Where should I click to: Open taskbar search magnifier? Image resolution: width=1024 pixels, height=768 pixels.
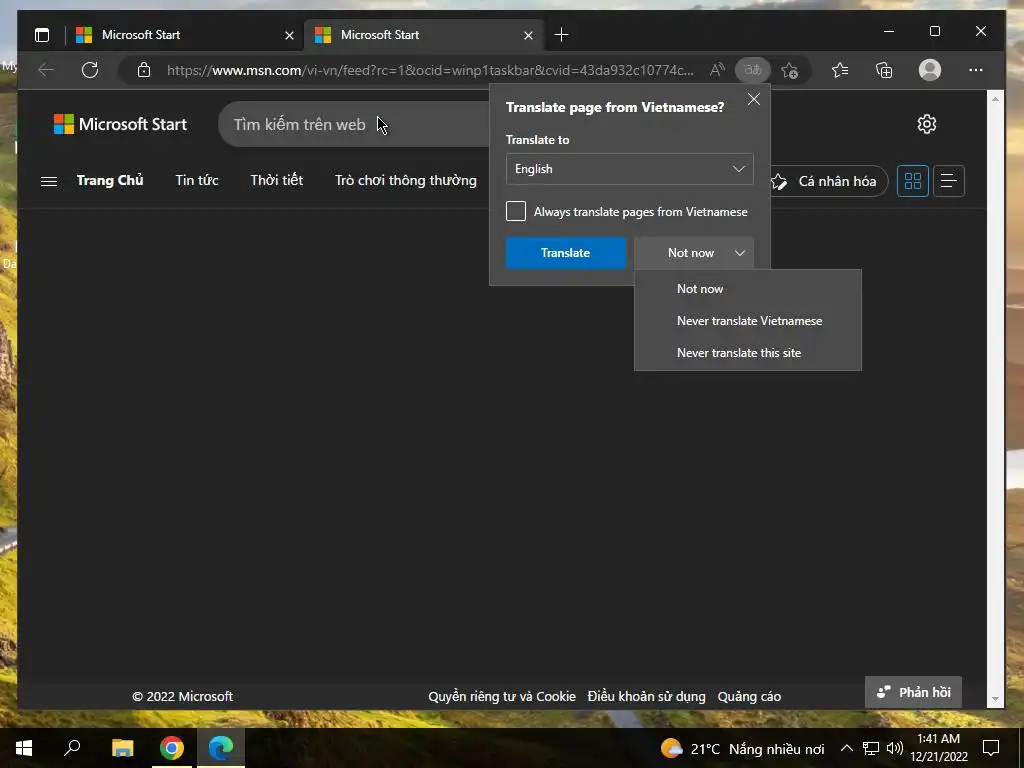72,748
